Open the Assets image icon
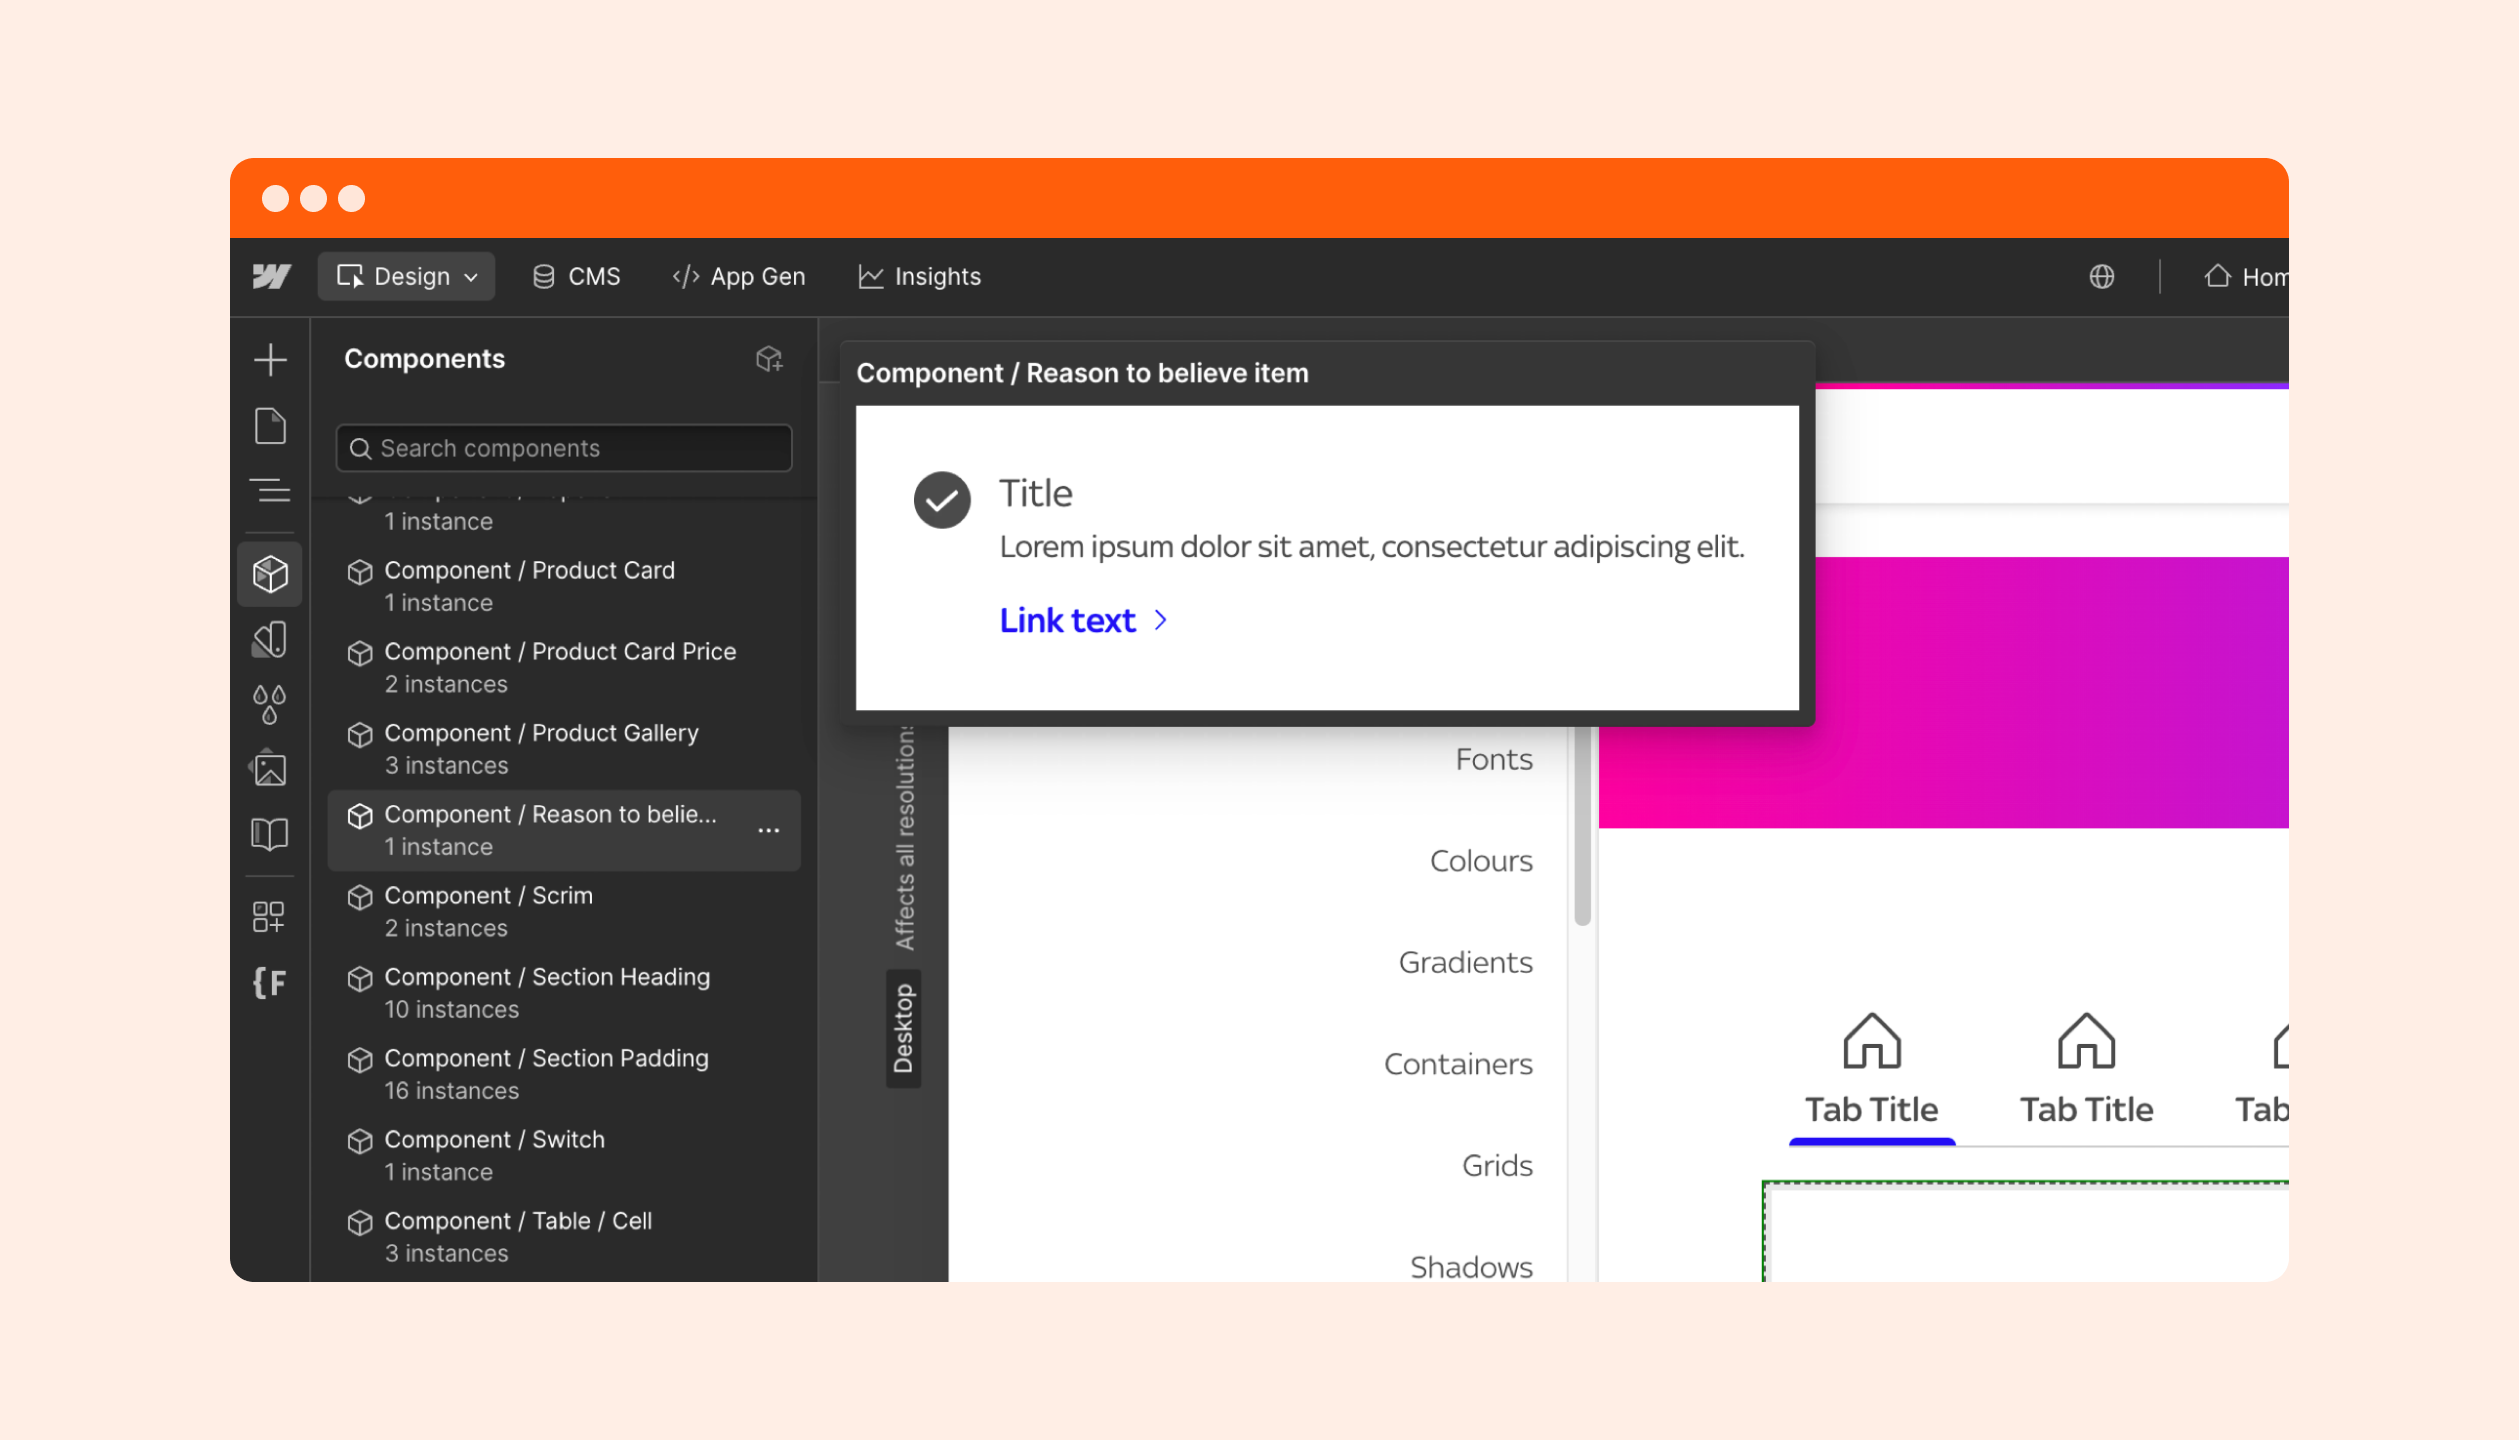The image size is (2519, 1440). pyautogui.click(x=270, y=769)
